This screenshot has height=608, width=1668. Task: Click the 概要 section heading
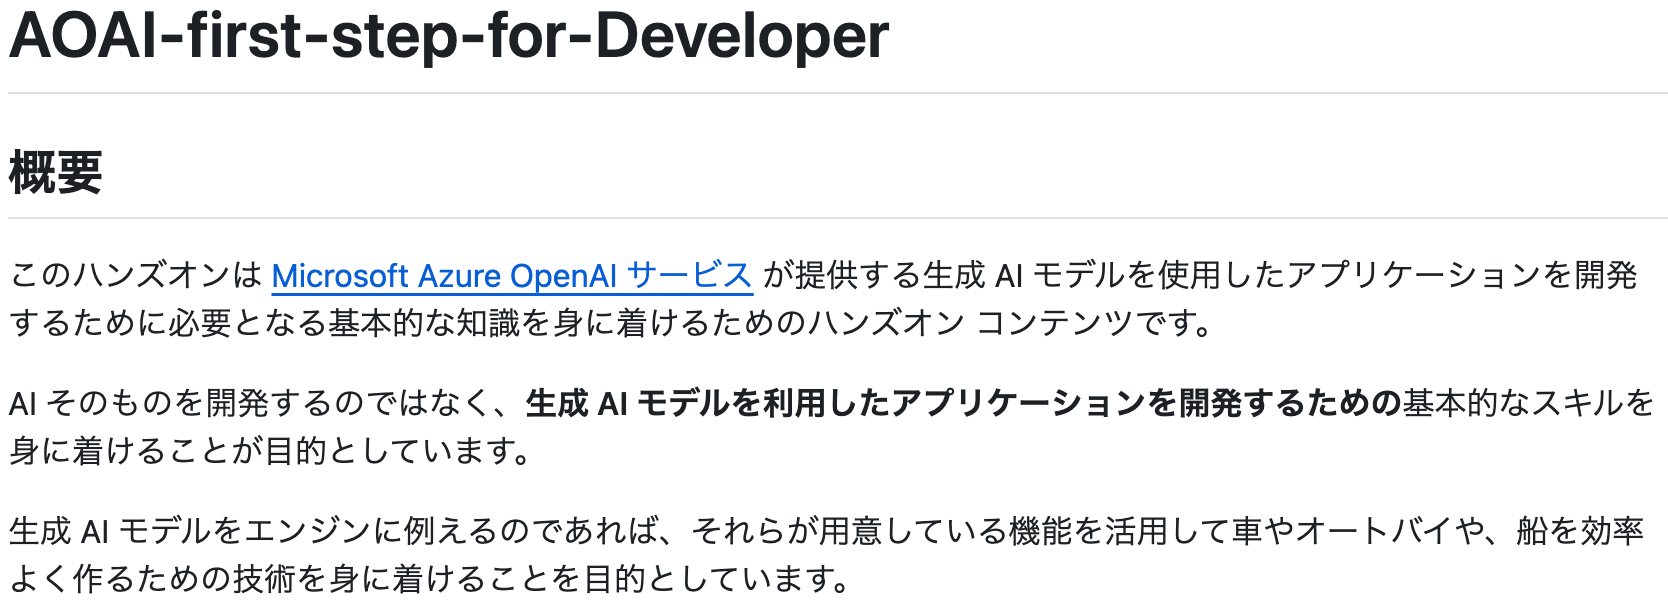56,172
